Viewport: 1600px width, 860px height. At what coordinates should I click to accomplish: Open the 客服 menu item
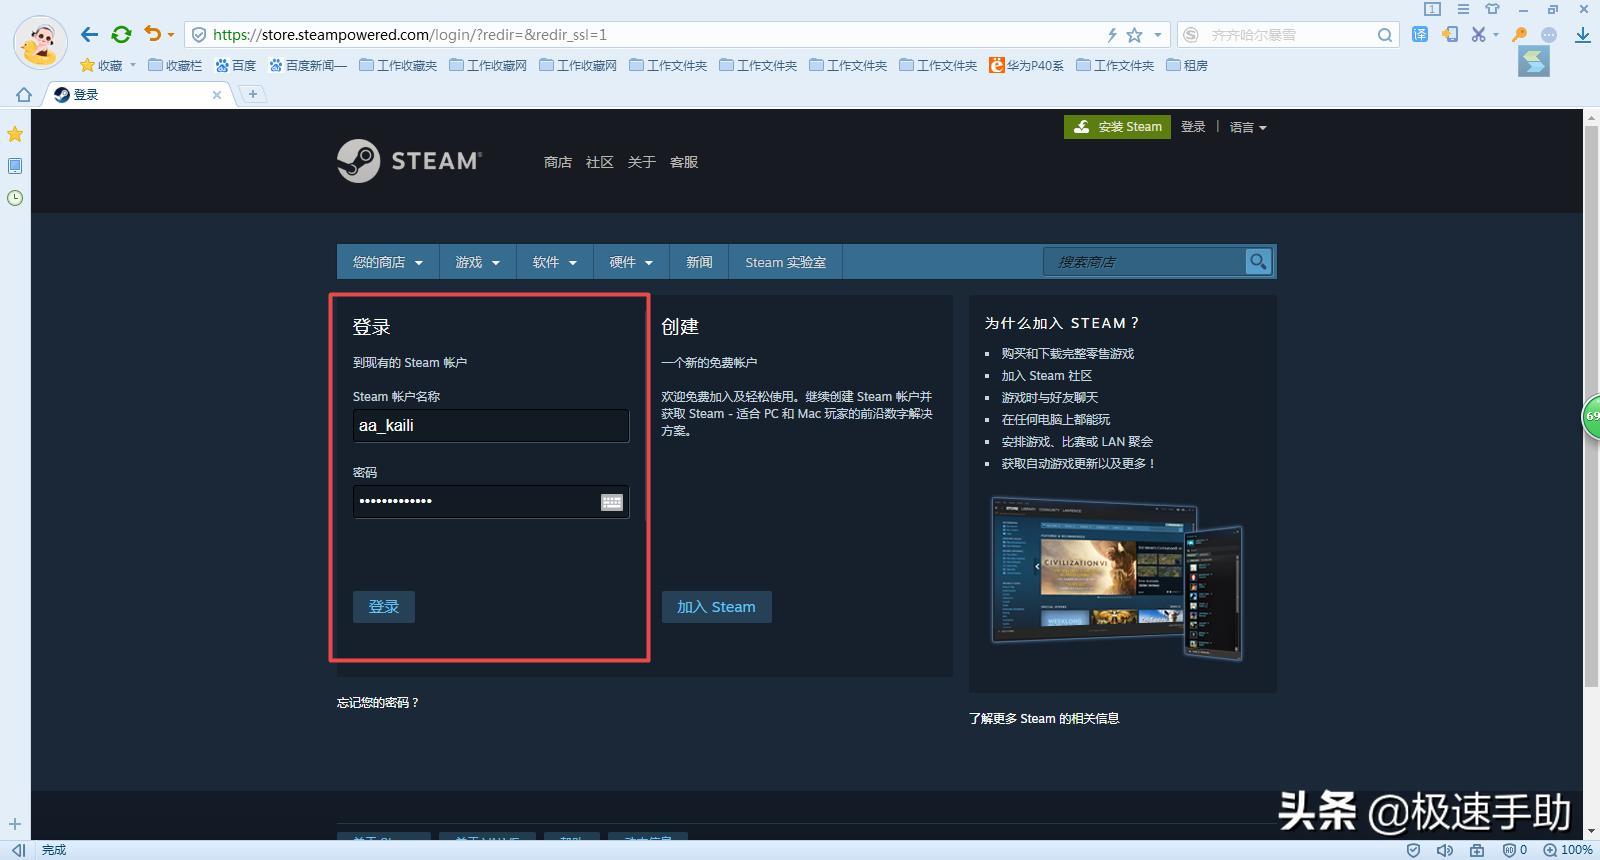coord(684,162)
